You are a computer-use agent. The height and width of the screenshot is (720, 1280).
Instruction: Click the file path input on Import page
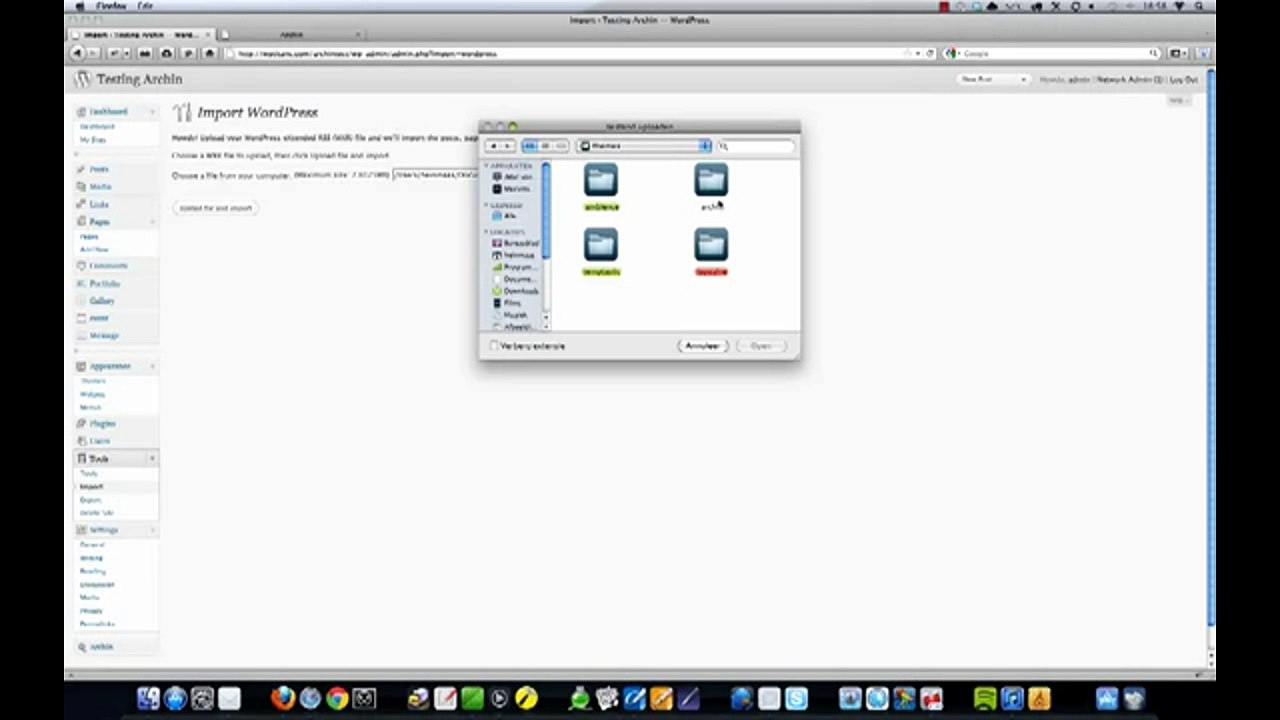[x=435, y=175]
